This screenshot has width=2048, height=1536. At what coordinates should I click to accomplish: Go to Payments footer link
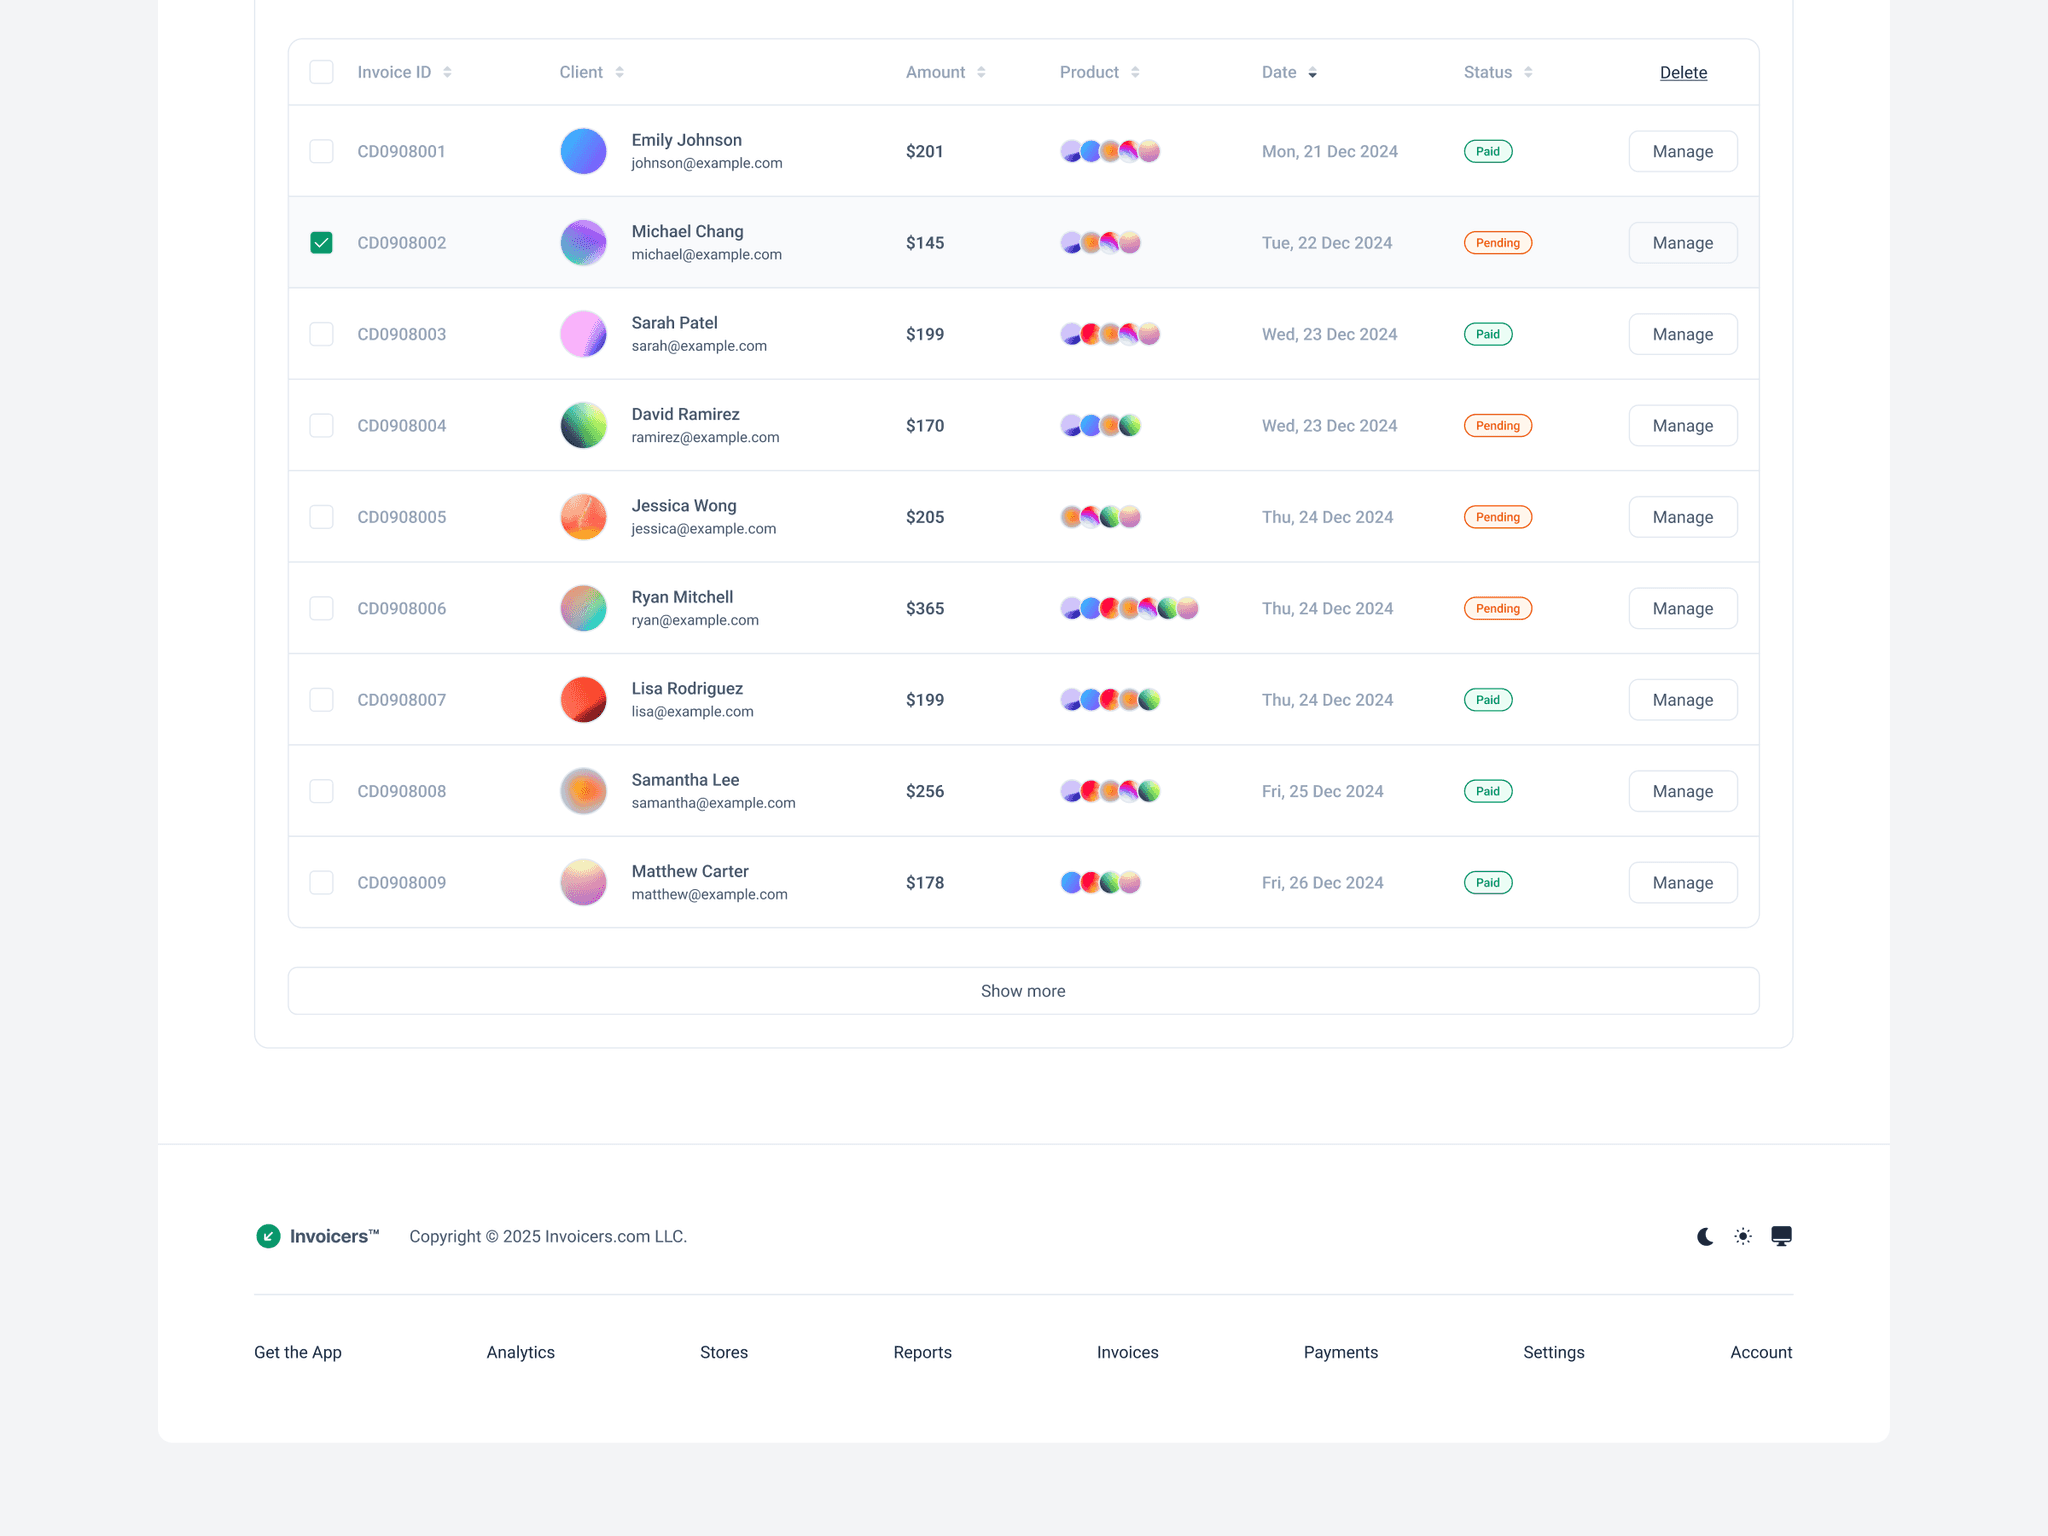point(1340,1352)
